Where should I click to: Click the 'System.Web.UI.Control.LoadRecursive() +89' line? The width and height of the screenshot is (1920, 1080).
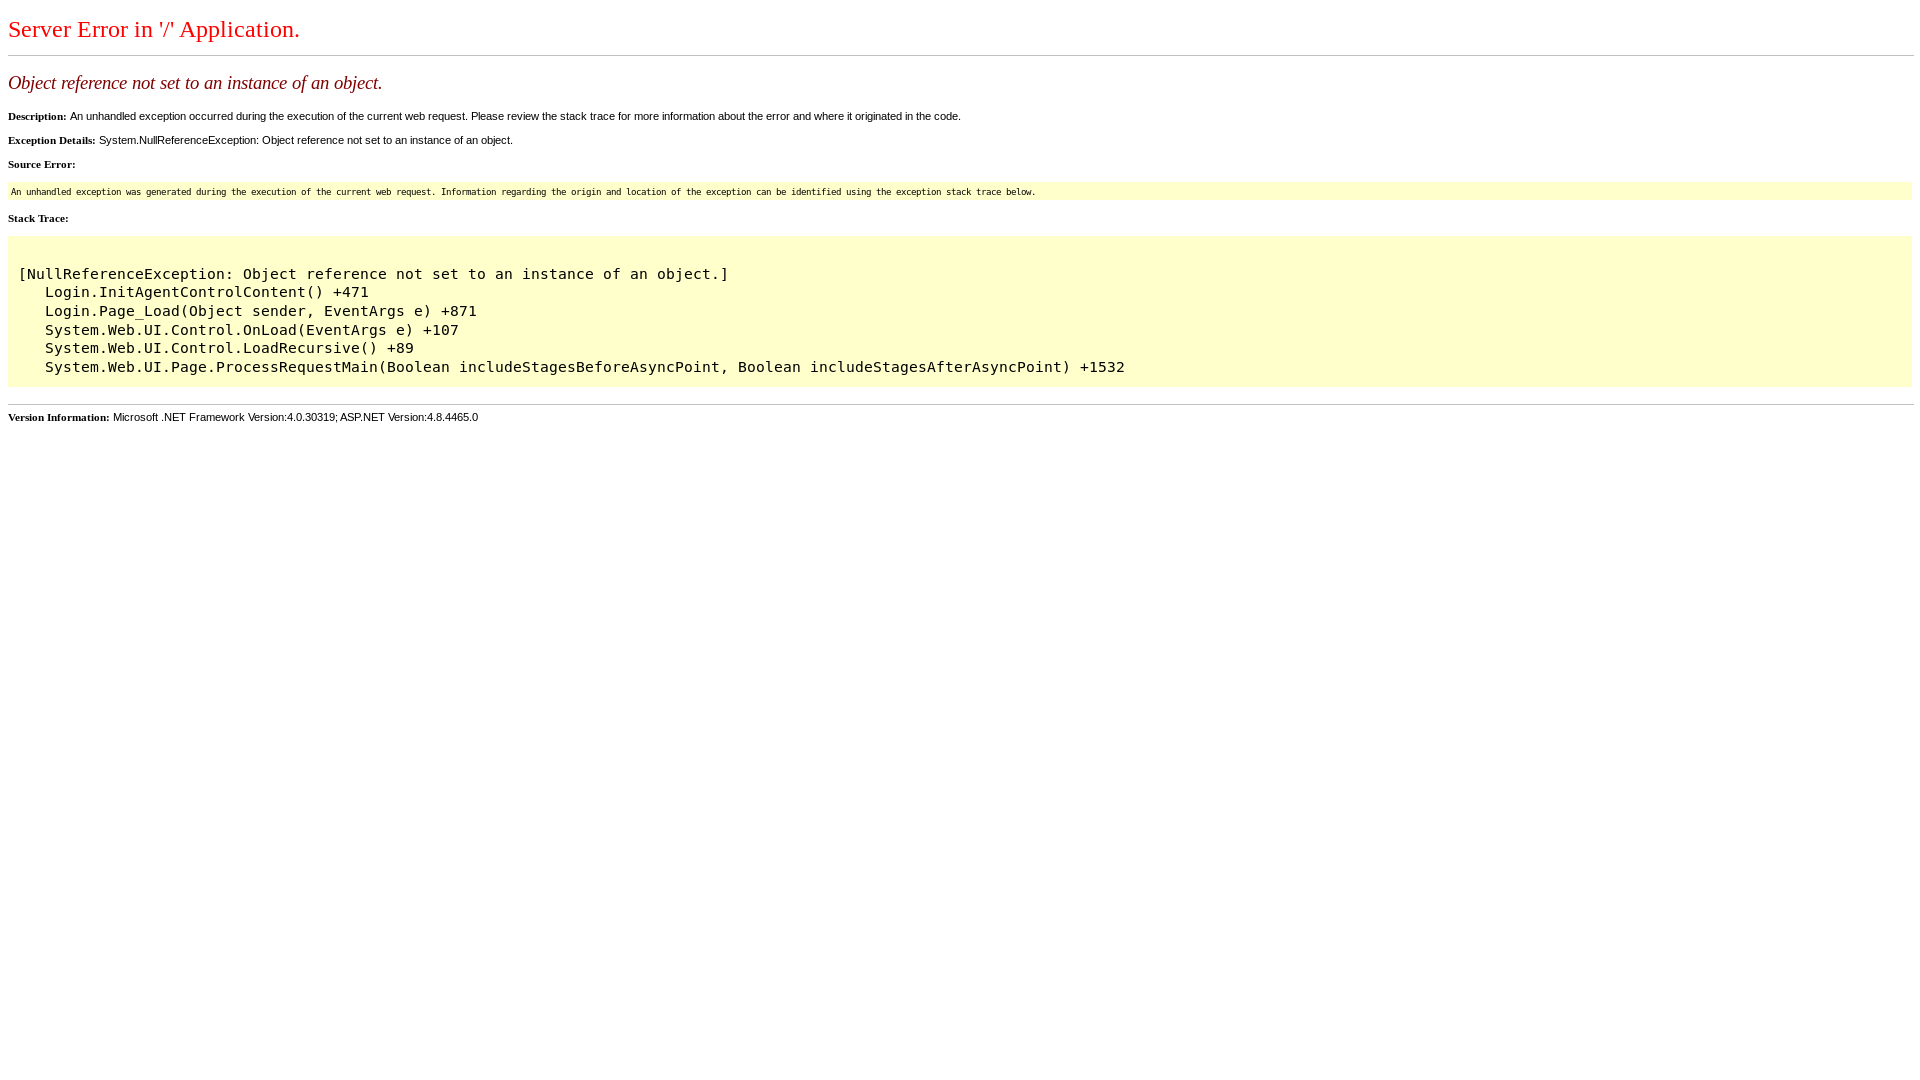pos(229,348)
